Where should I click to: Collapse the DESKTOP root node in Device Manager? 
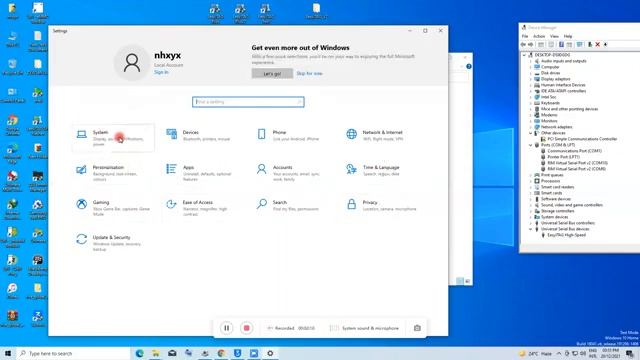(524, 55)
